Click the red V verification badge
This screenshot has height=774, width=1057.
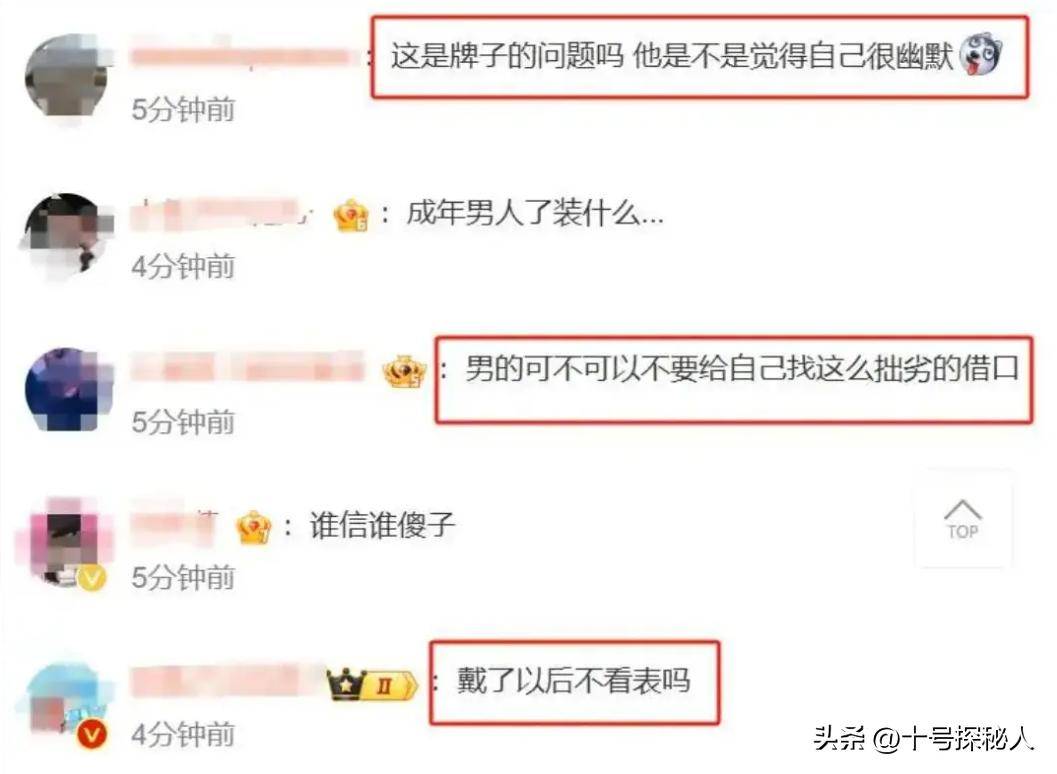point(92,734)
